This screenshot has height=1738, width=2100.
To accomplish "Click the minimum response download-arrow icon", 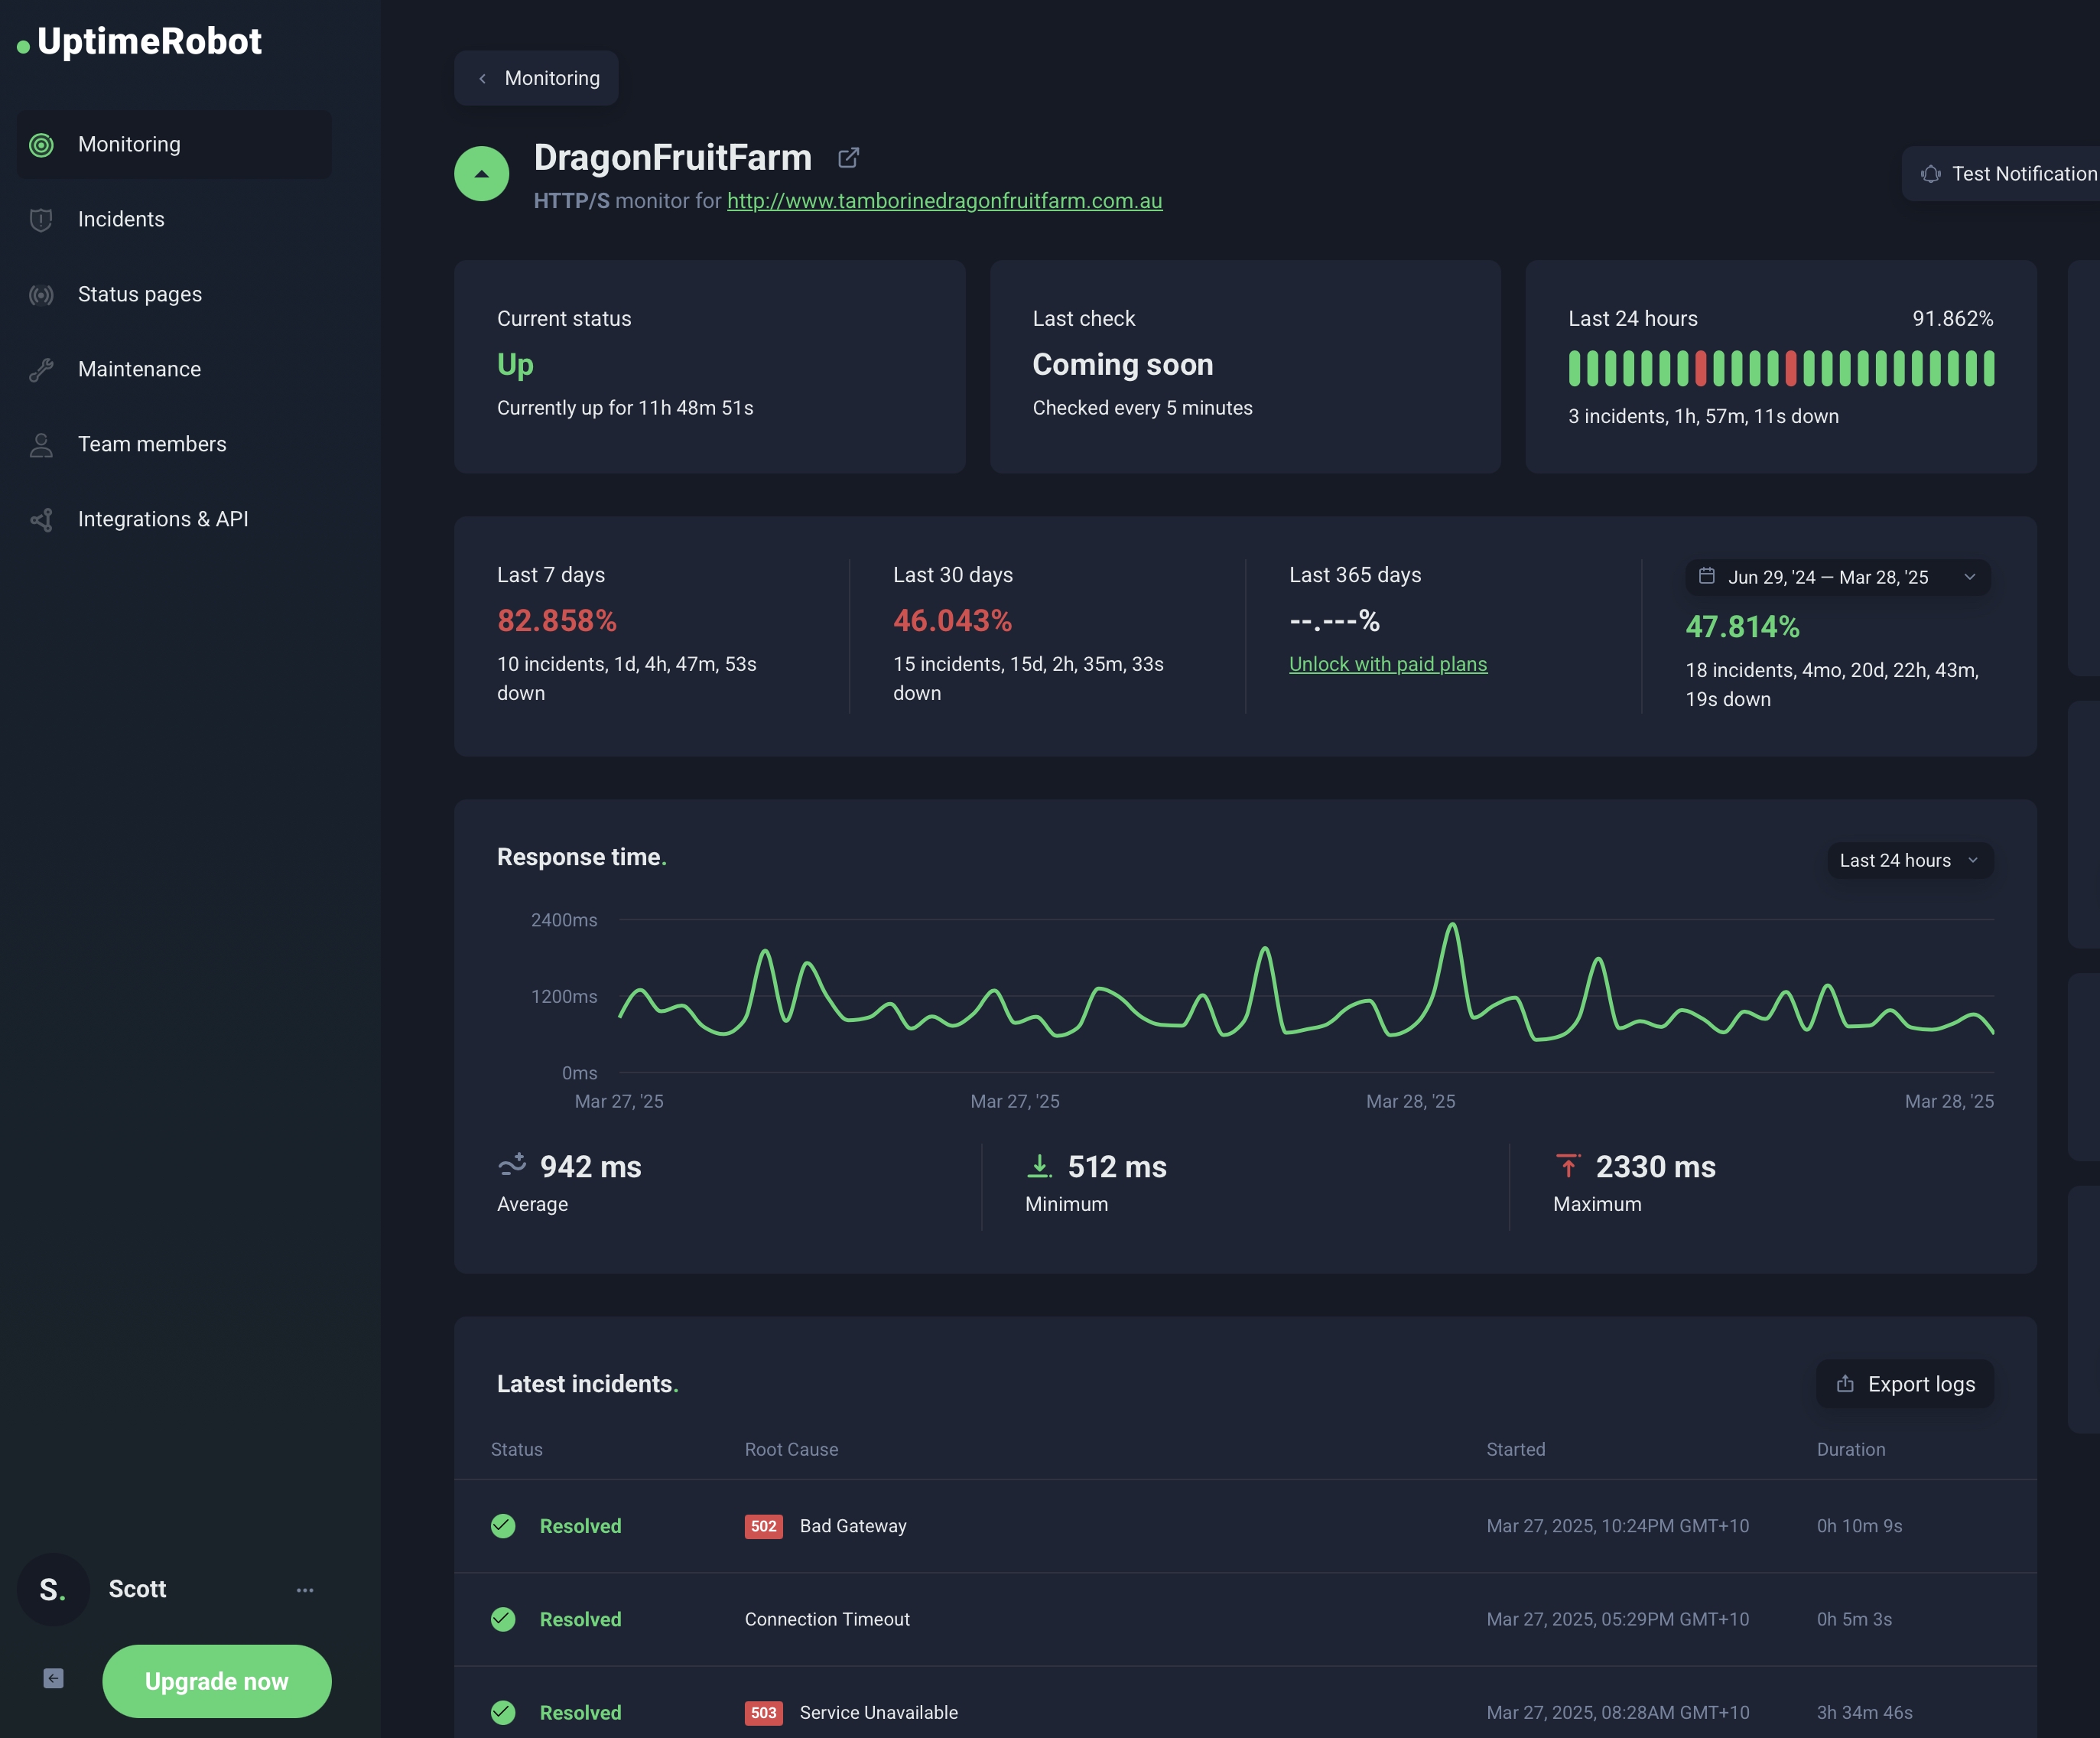I will (x=1040, y=1166).
